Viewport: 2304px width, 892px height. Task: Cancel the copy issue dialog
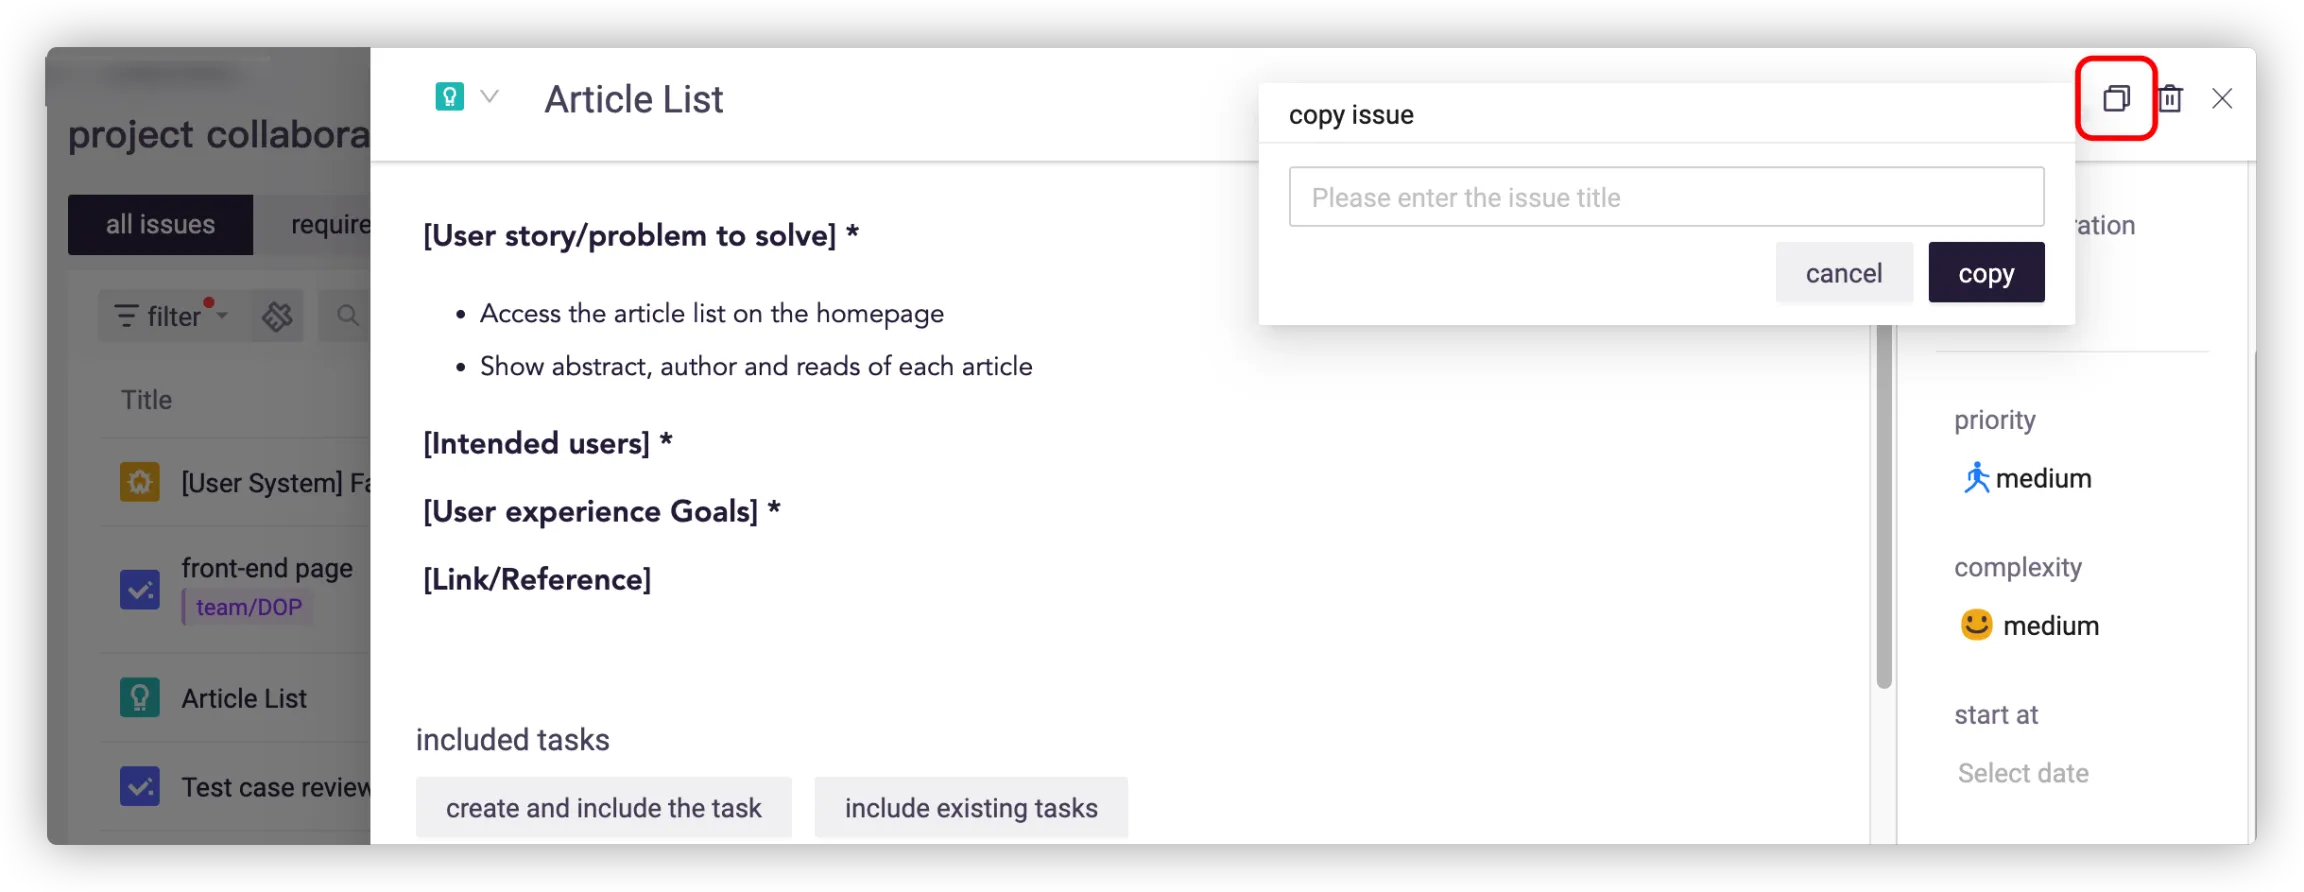pyautogui.click(x=1843, y=272)
